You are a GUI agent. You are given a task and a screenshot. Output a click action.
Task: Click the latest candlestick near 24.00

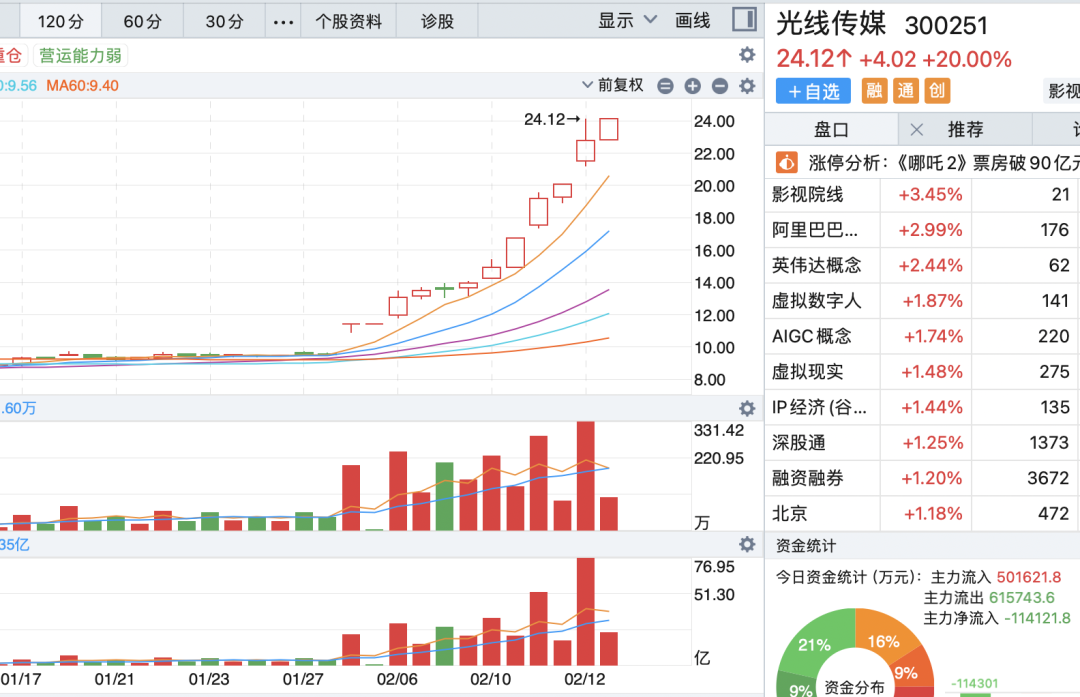[608, 129]
